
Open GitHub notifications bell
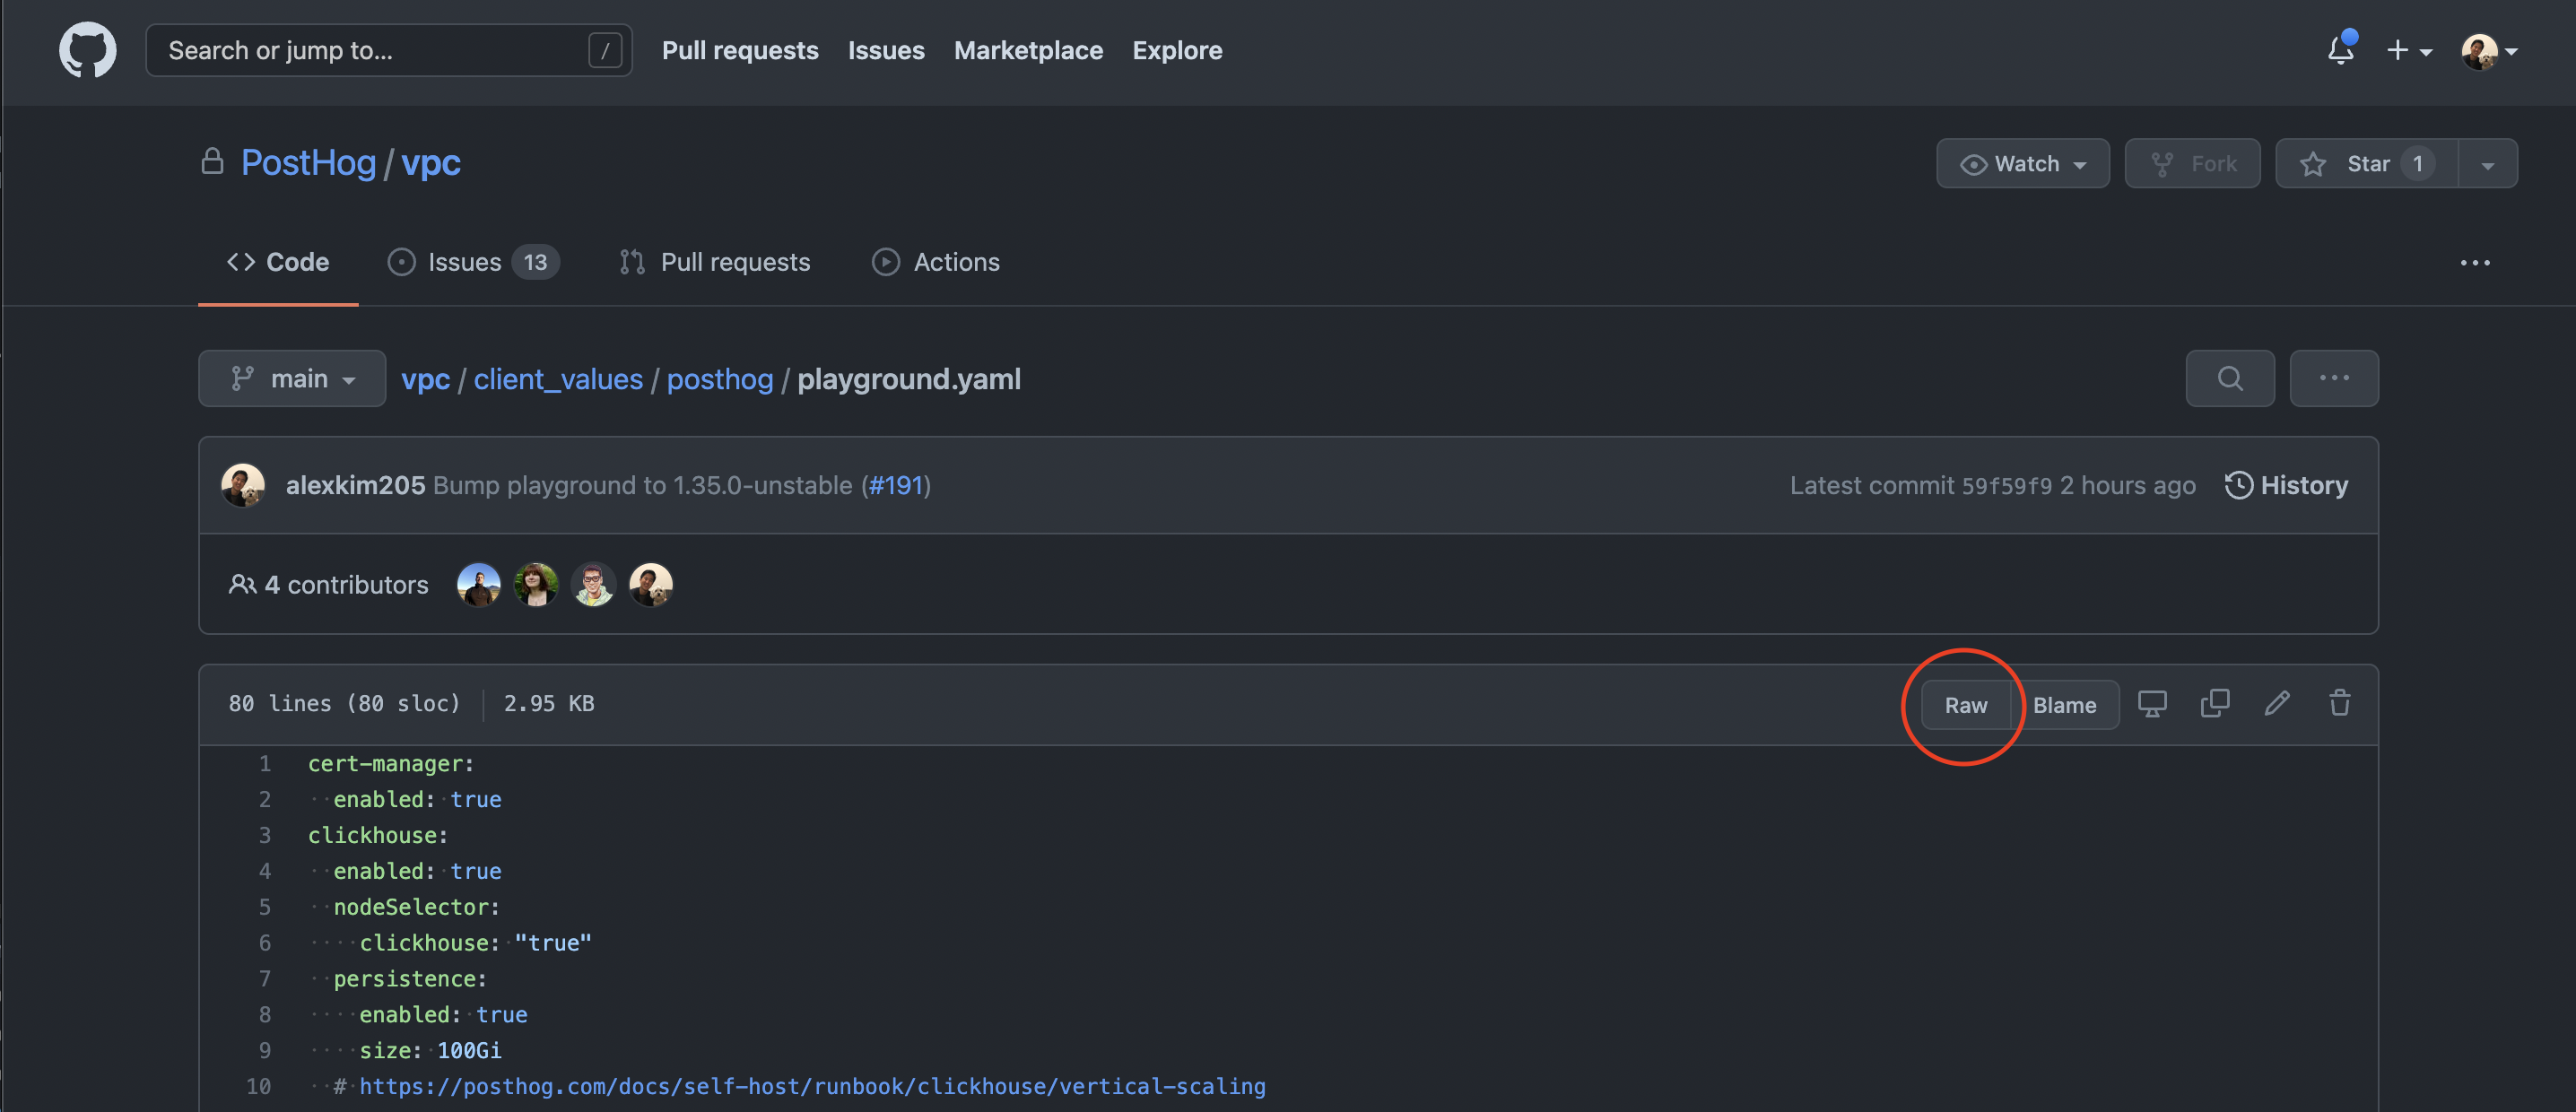tap(2340, 50)
